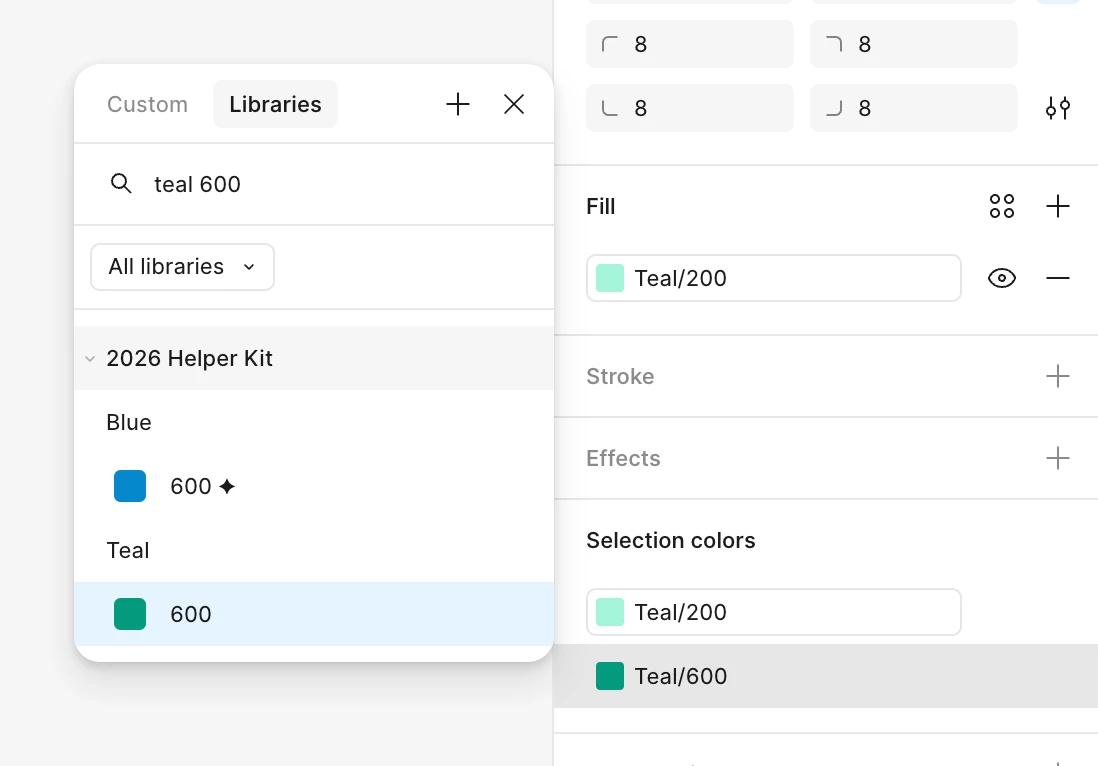
Task: Open the fill styles grid icon
Action: (1001, 206)
